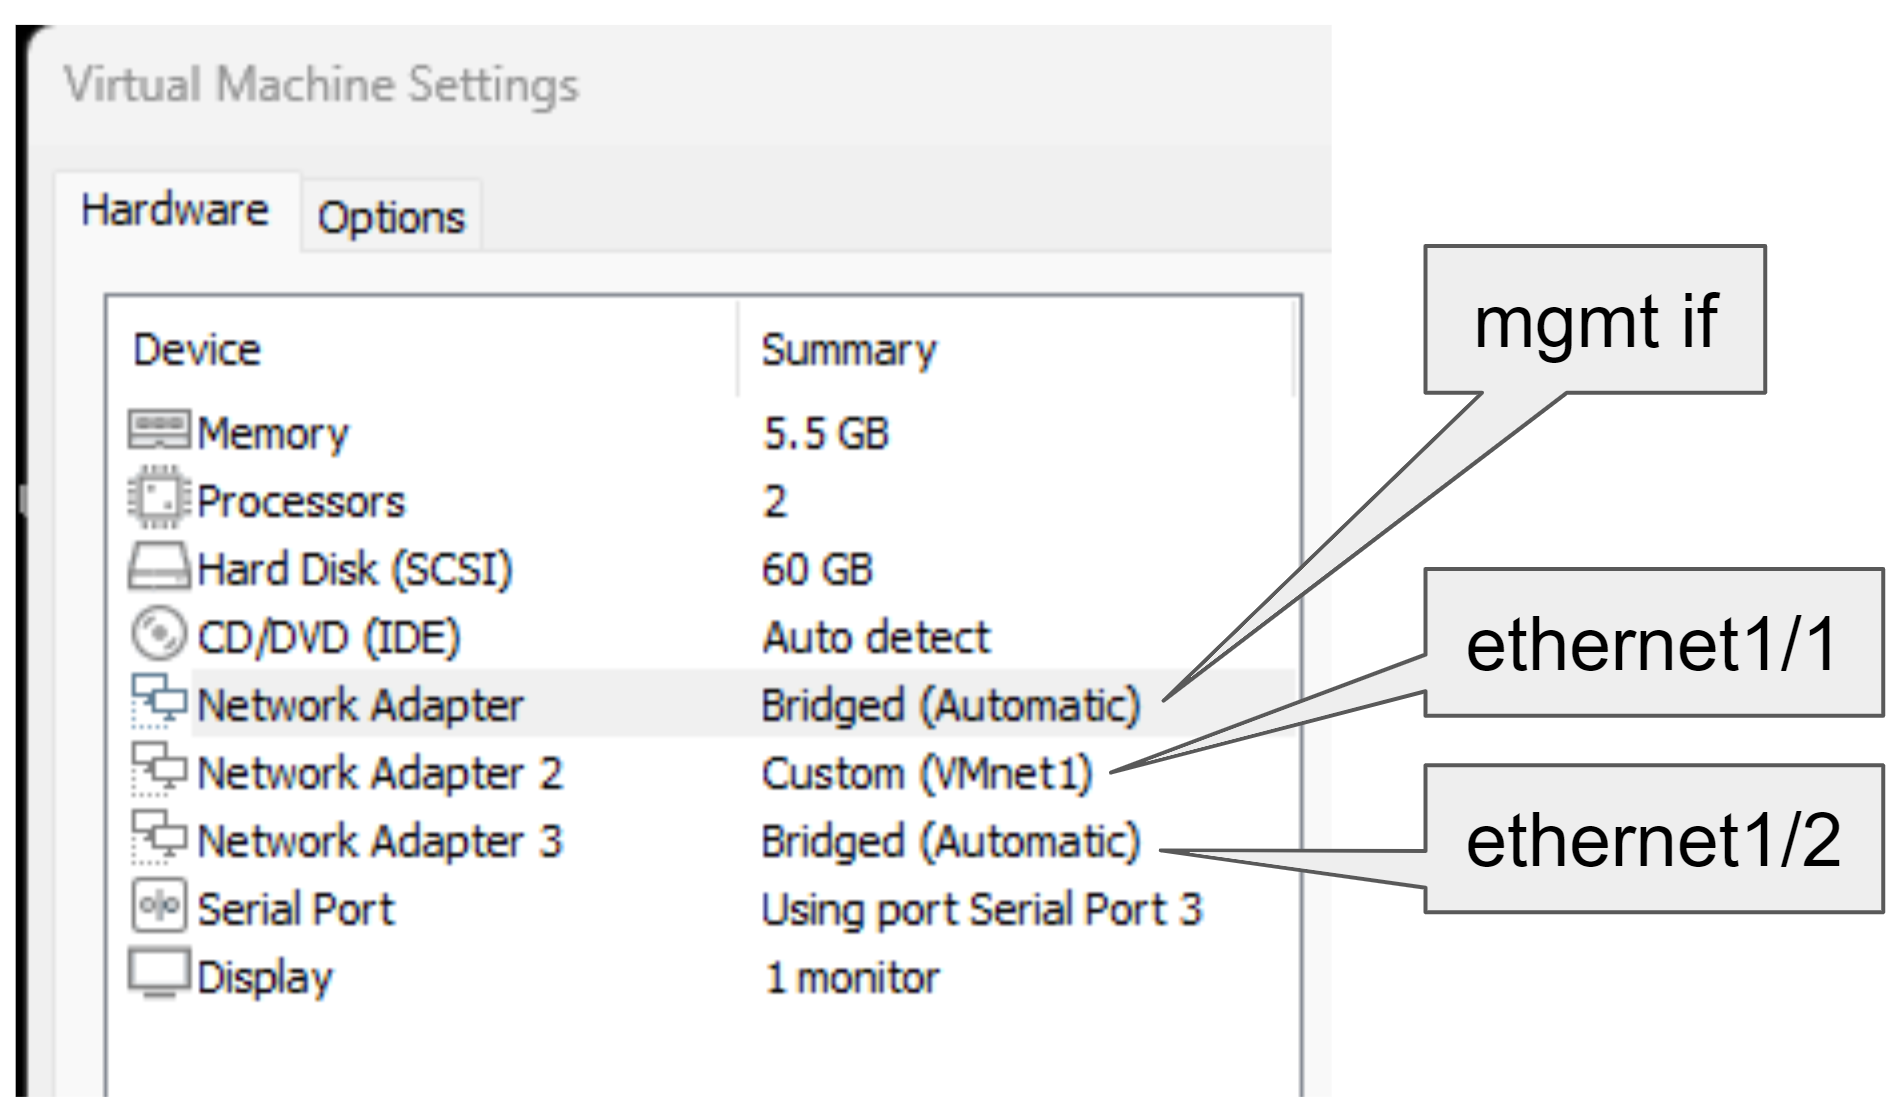The height and width of the screenshot is (1120, 1904).
Task: Click the Network Adapter 3 icon
Action: [158, 837]
